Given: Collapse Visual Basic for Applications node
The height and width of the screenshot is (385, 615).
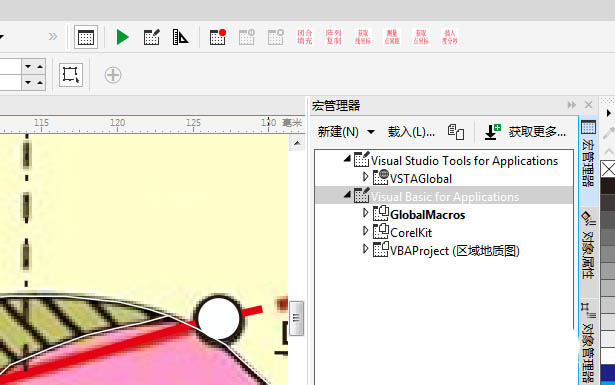Looking at the screenshot, I should coord(347,194).
